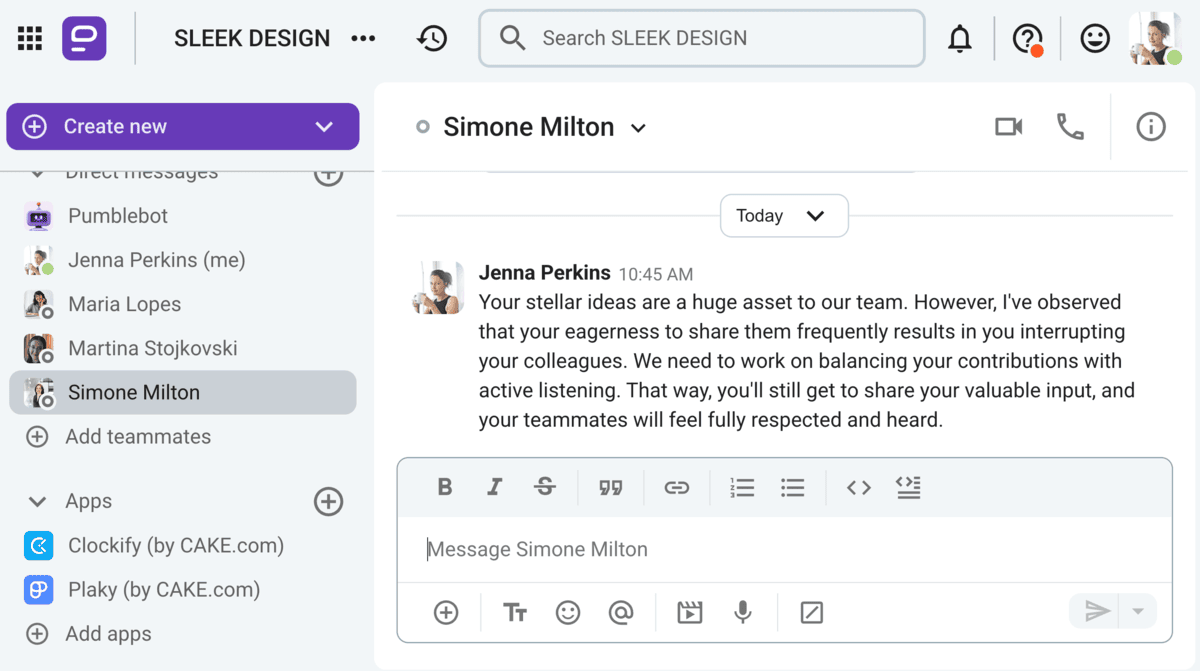Click the Search SLEEK DESIGN field
This screenshot has width=1200, height=671.
coord(700,39)
